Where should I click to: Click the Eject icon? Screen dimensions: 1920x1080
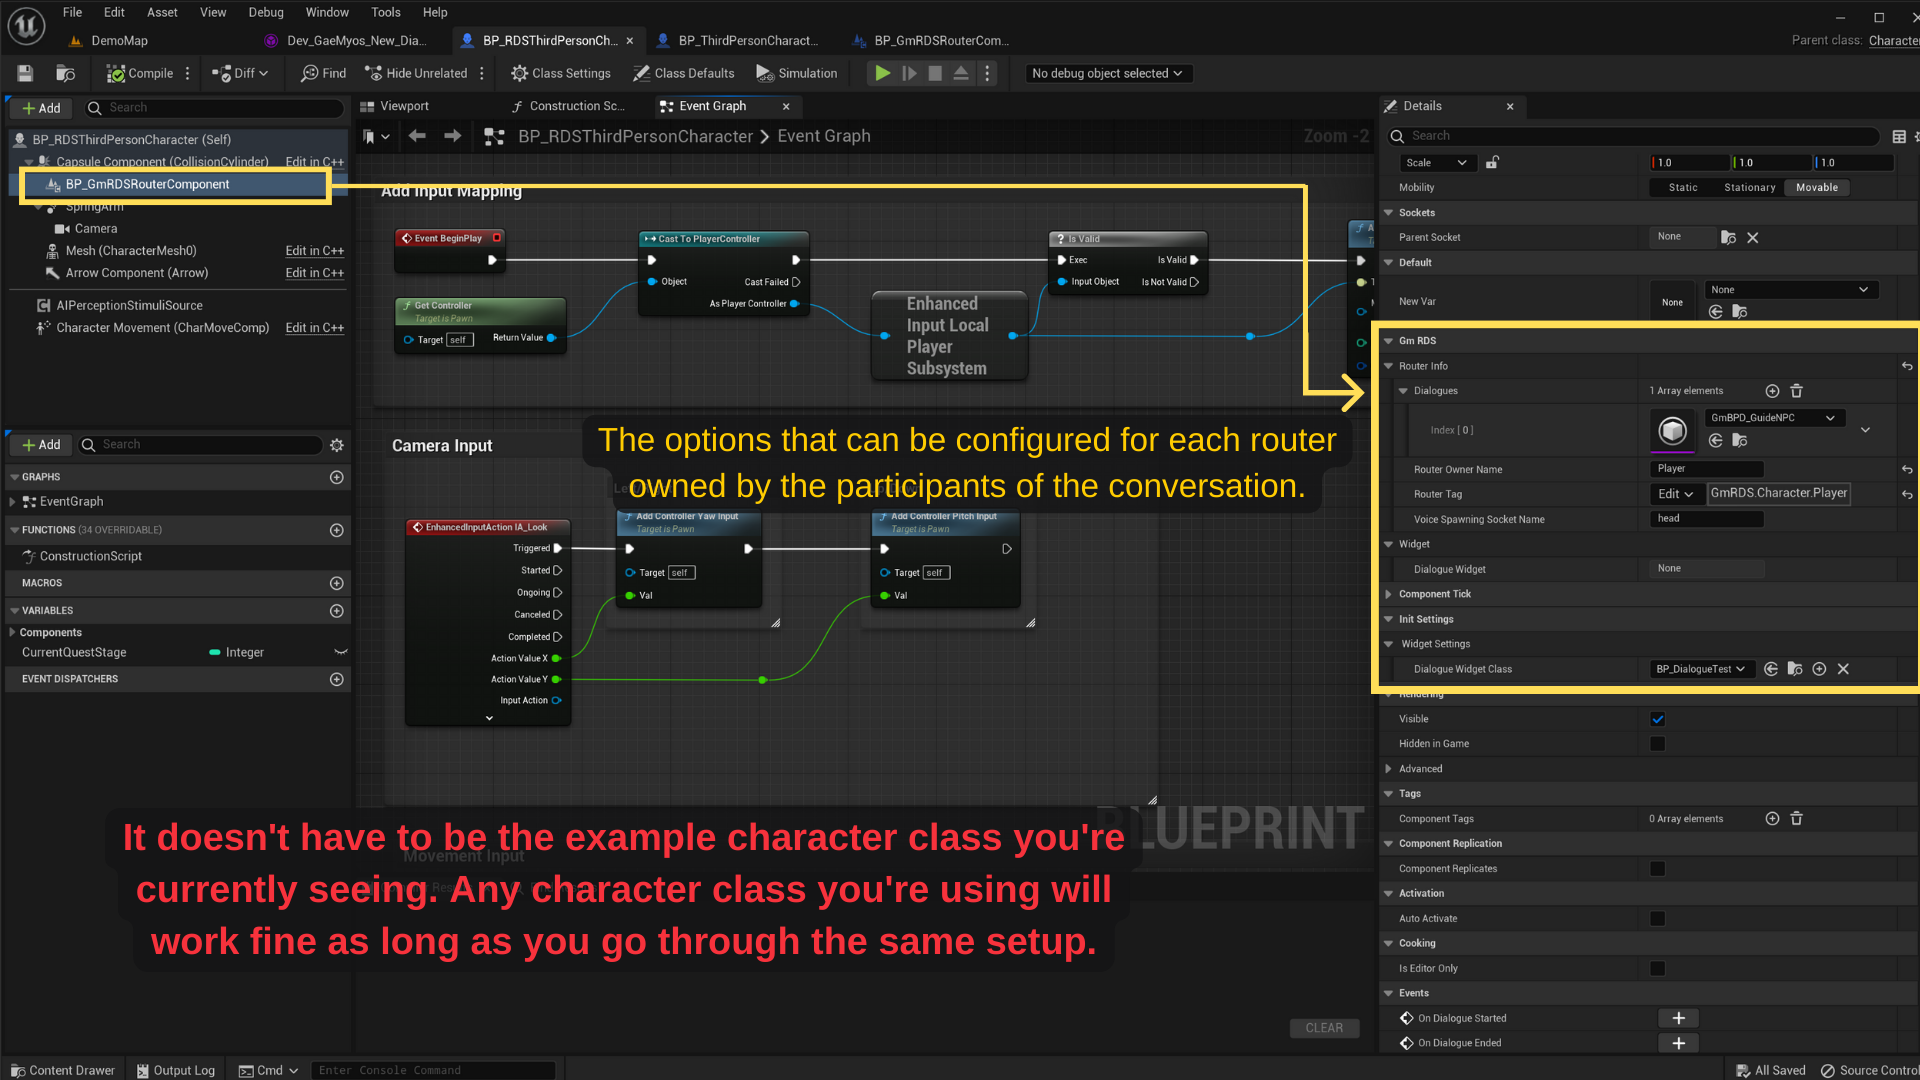click(x=961, y=73)
